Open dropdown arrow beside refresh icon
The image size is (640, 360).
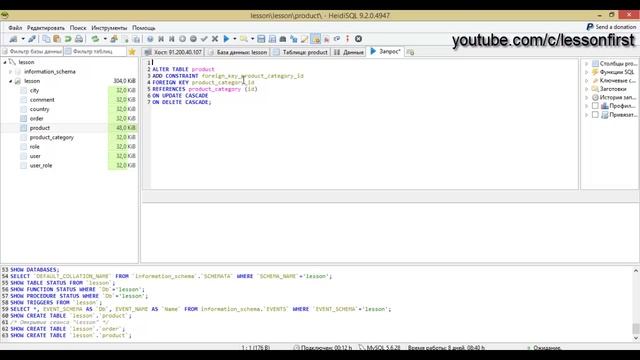pos(105,39)
